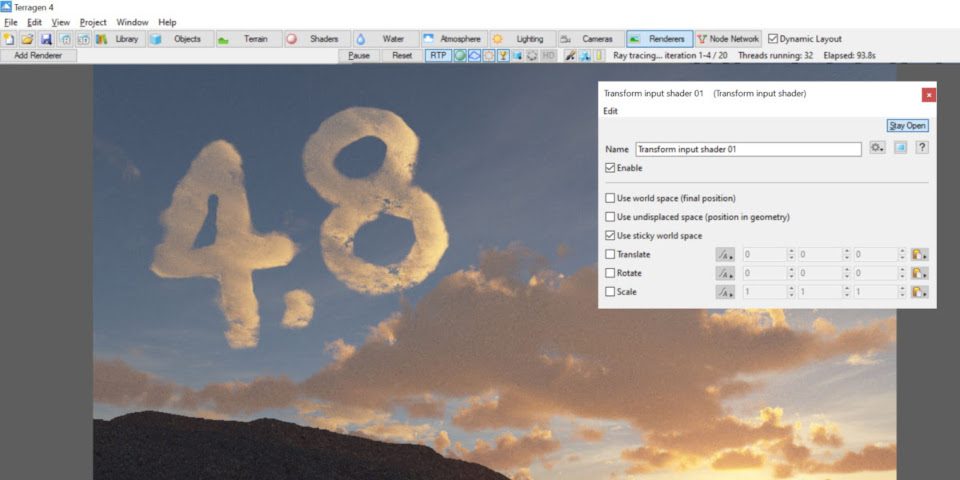The height and width of the screenshot is (480, 960).
Task: Open project with the folder icon
Action: click(x=27, y=39)
